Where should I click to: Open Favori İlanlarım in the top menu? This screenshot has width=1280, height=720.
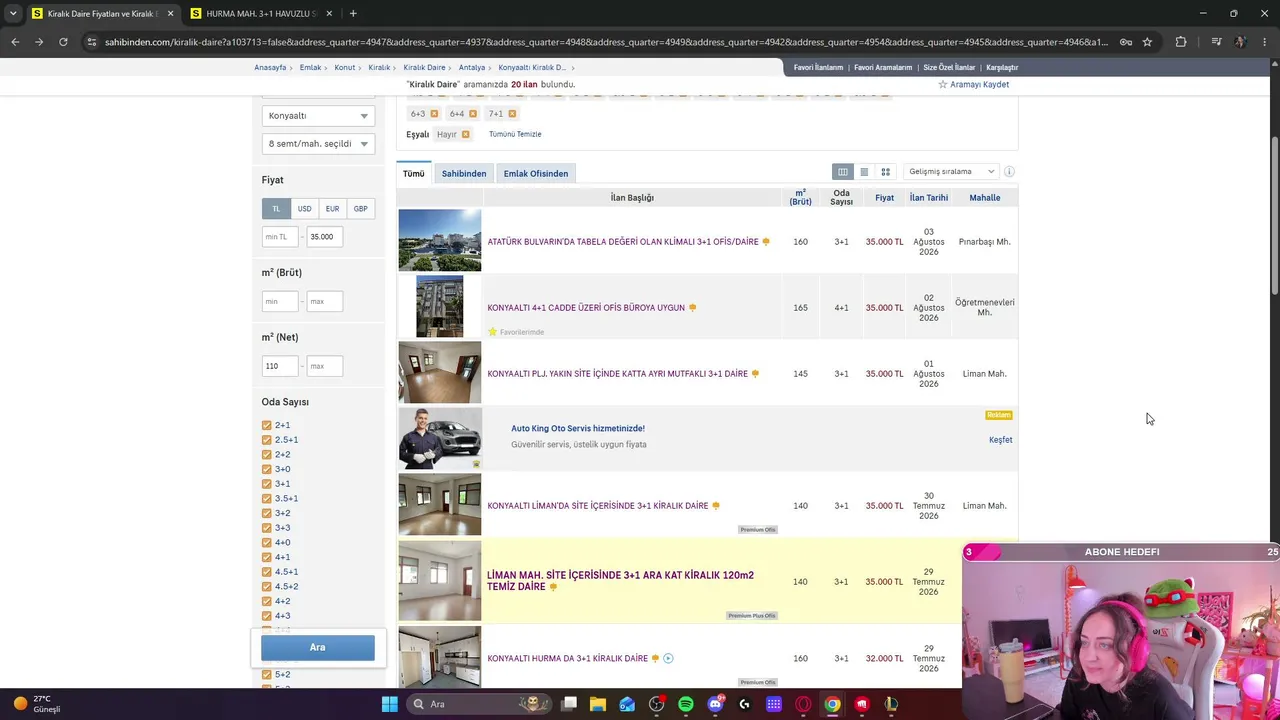[x=818, y=67]
